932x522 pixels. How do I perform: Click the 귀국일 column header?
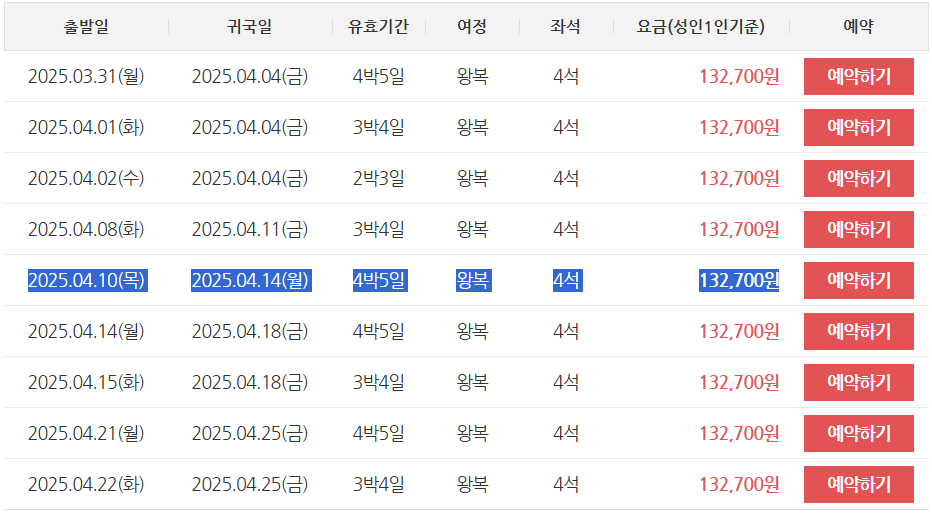[x=250, y=26]
